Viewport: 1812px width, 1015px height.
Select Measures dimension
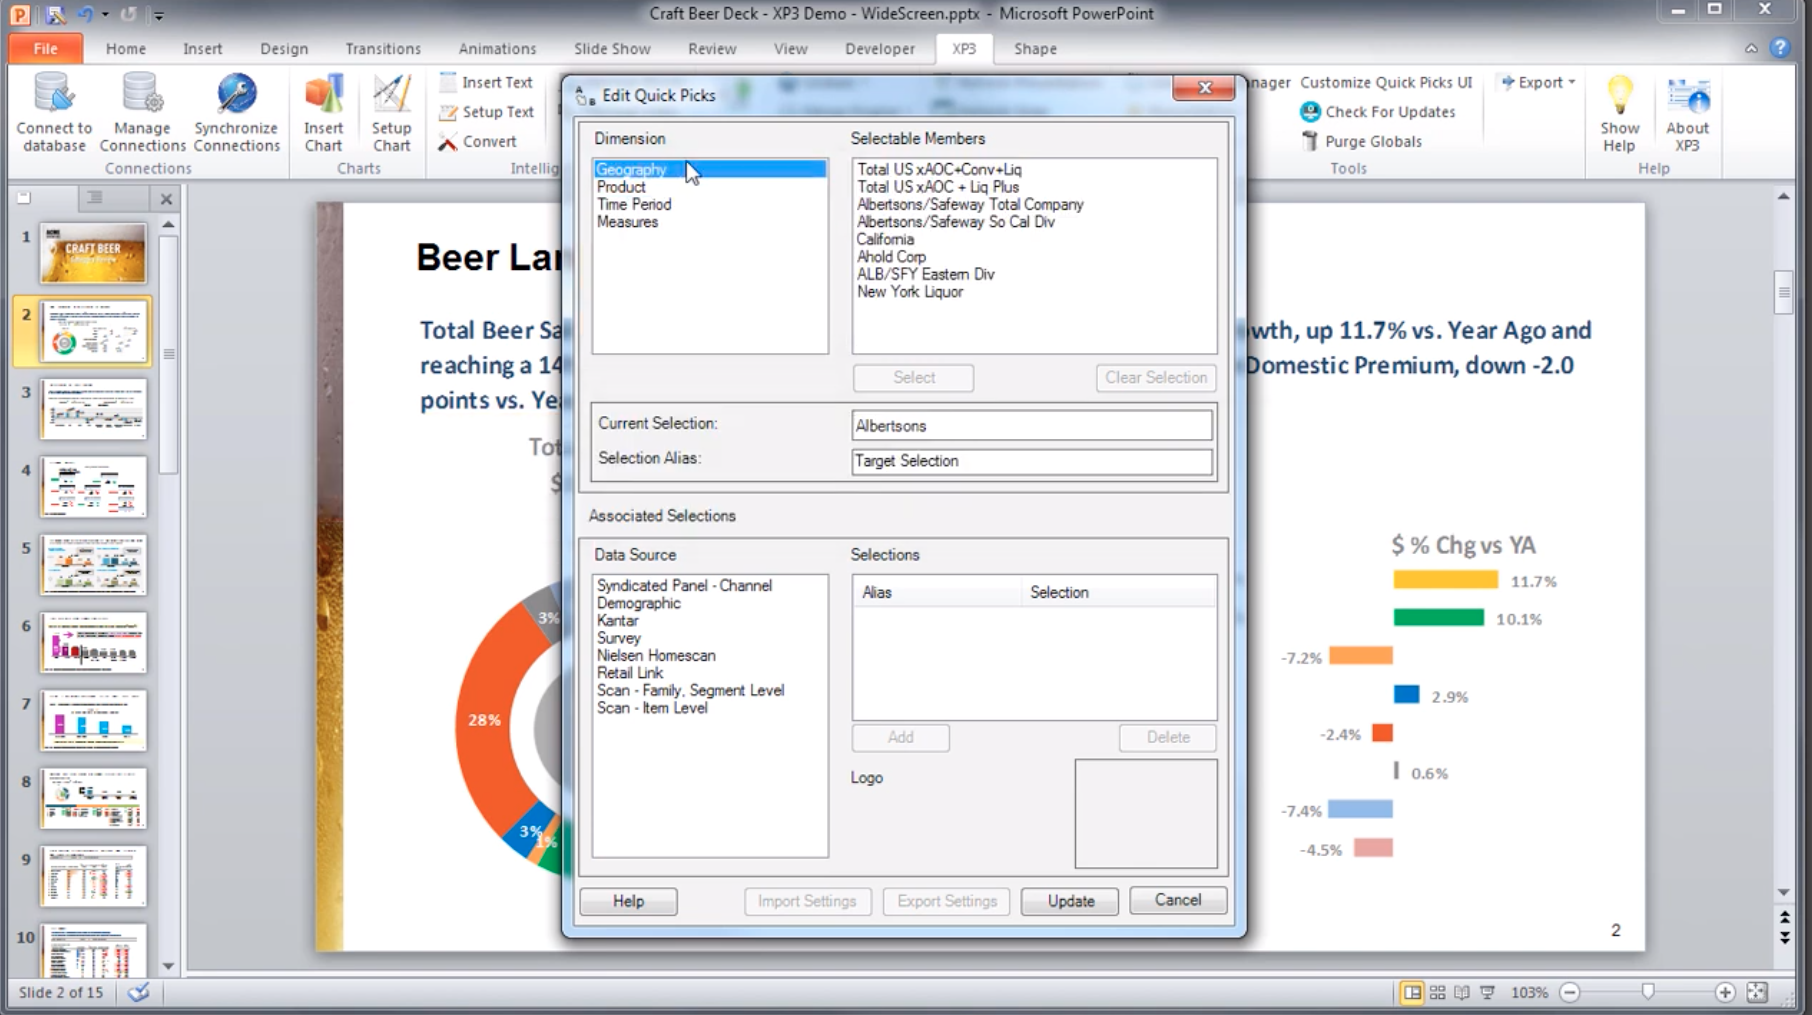point(627,222)
